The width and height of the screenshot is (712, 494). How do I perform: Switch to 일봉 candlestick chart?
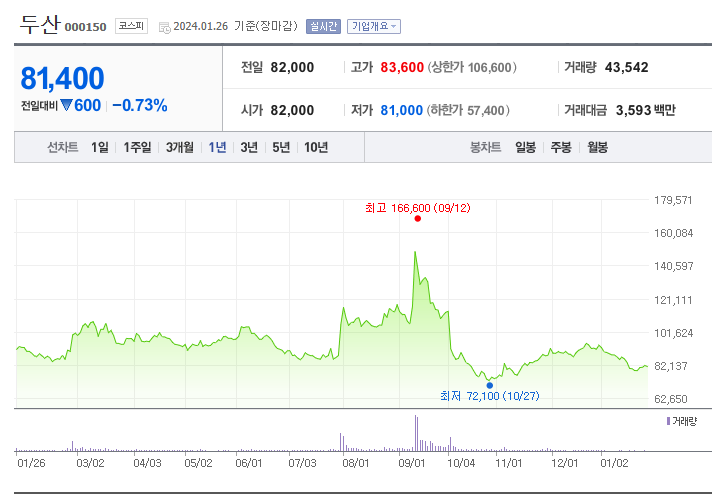(x=525, y=147)
